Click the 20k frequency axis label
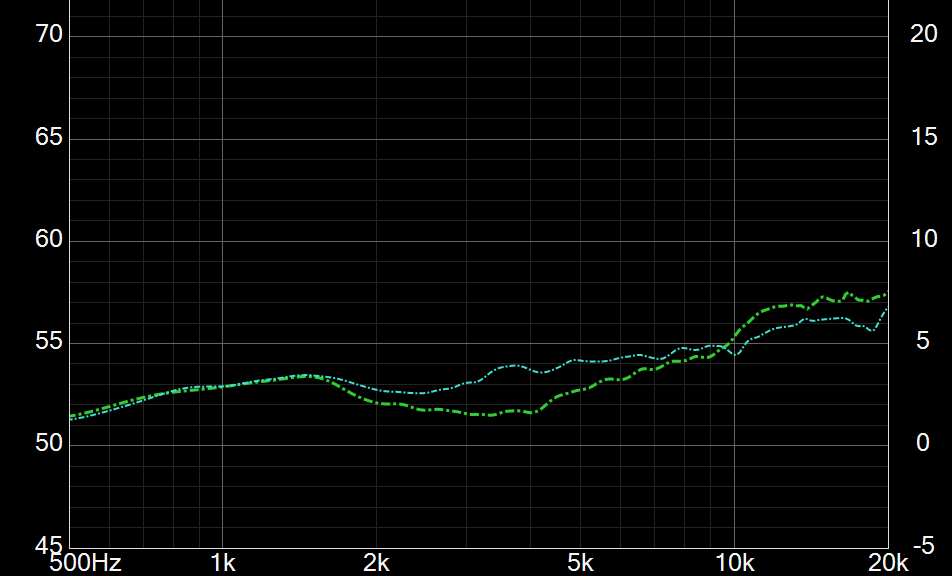The width and height of the screenshot is (952, 576). click(x=889, y=563)
